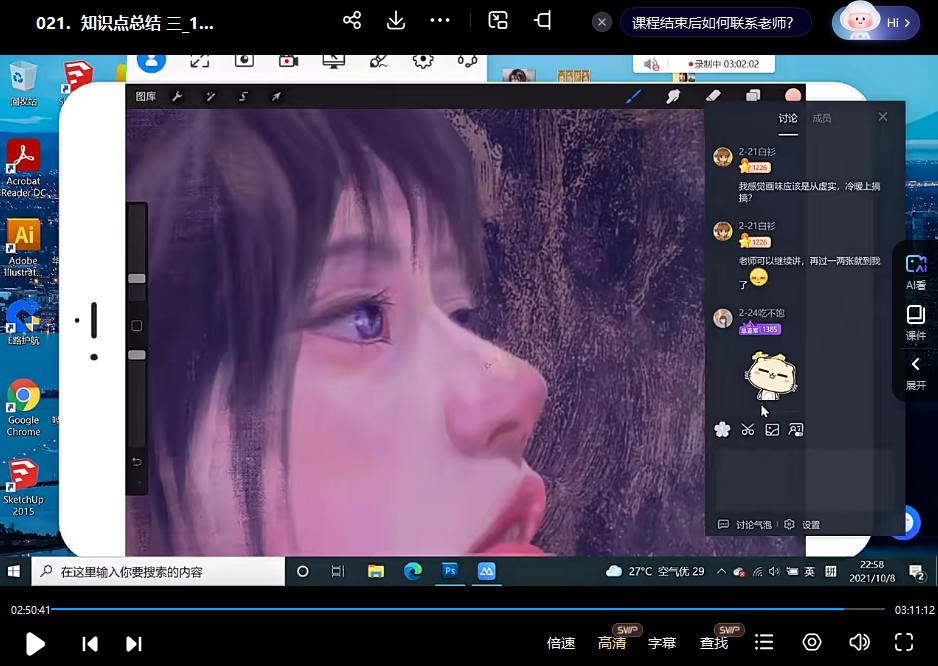The width and height of the screenshot is (938, 666).
Task: Click the download icon in top bar
Action: tap(396, 21)
